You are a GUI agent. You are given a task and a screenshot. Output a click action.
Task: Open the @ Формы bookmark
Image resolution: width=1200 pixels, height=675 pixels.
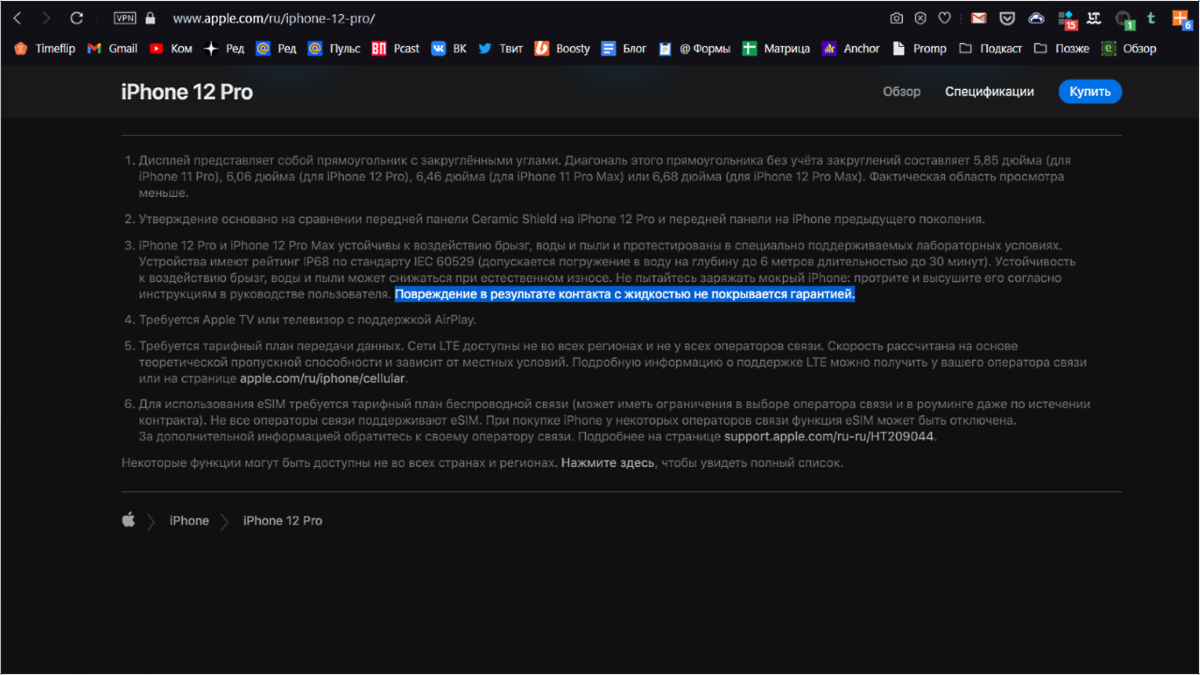point(695,48)
